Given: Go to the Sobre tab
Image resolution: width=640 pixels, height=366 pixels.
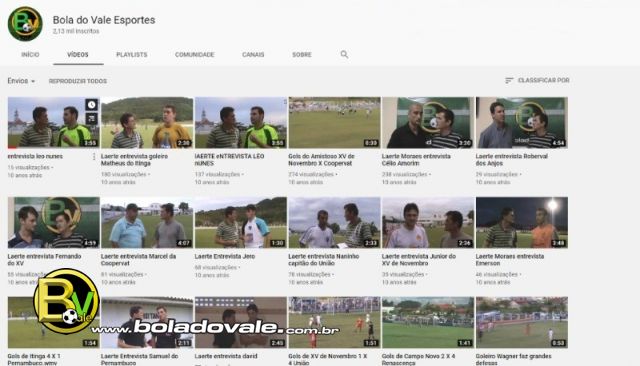Looking at the screenshot, I should 302,55.
